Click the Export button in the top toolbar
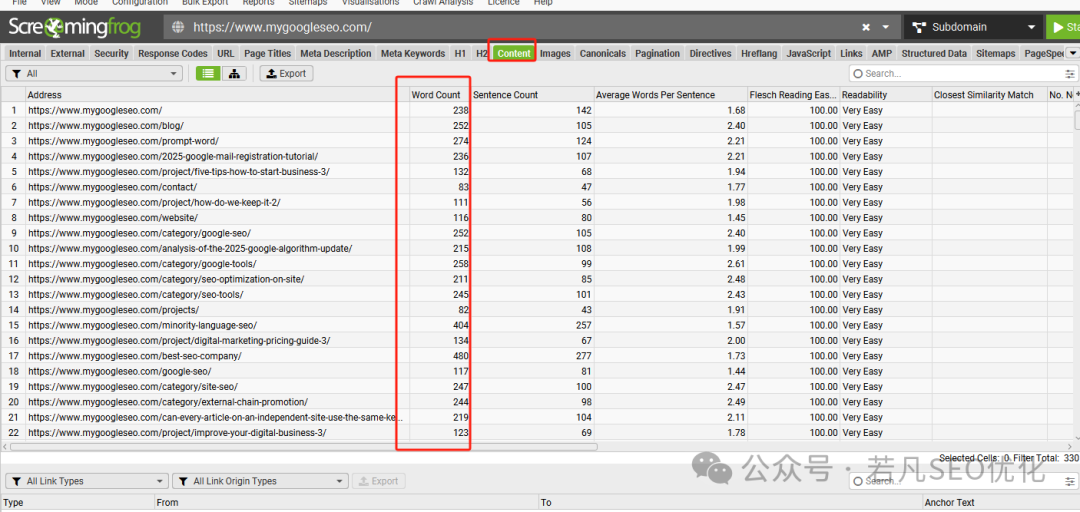1080x512 pixels. [287, 74]
